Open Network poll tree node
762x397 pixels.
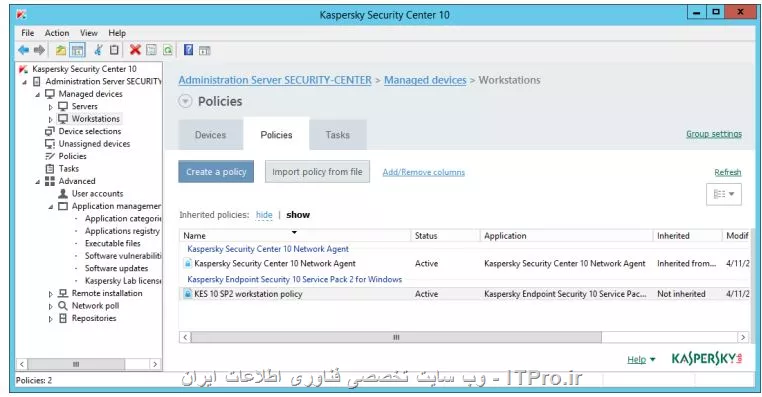point(95,306)
